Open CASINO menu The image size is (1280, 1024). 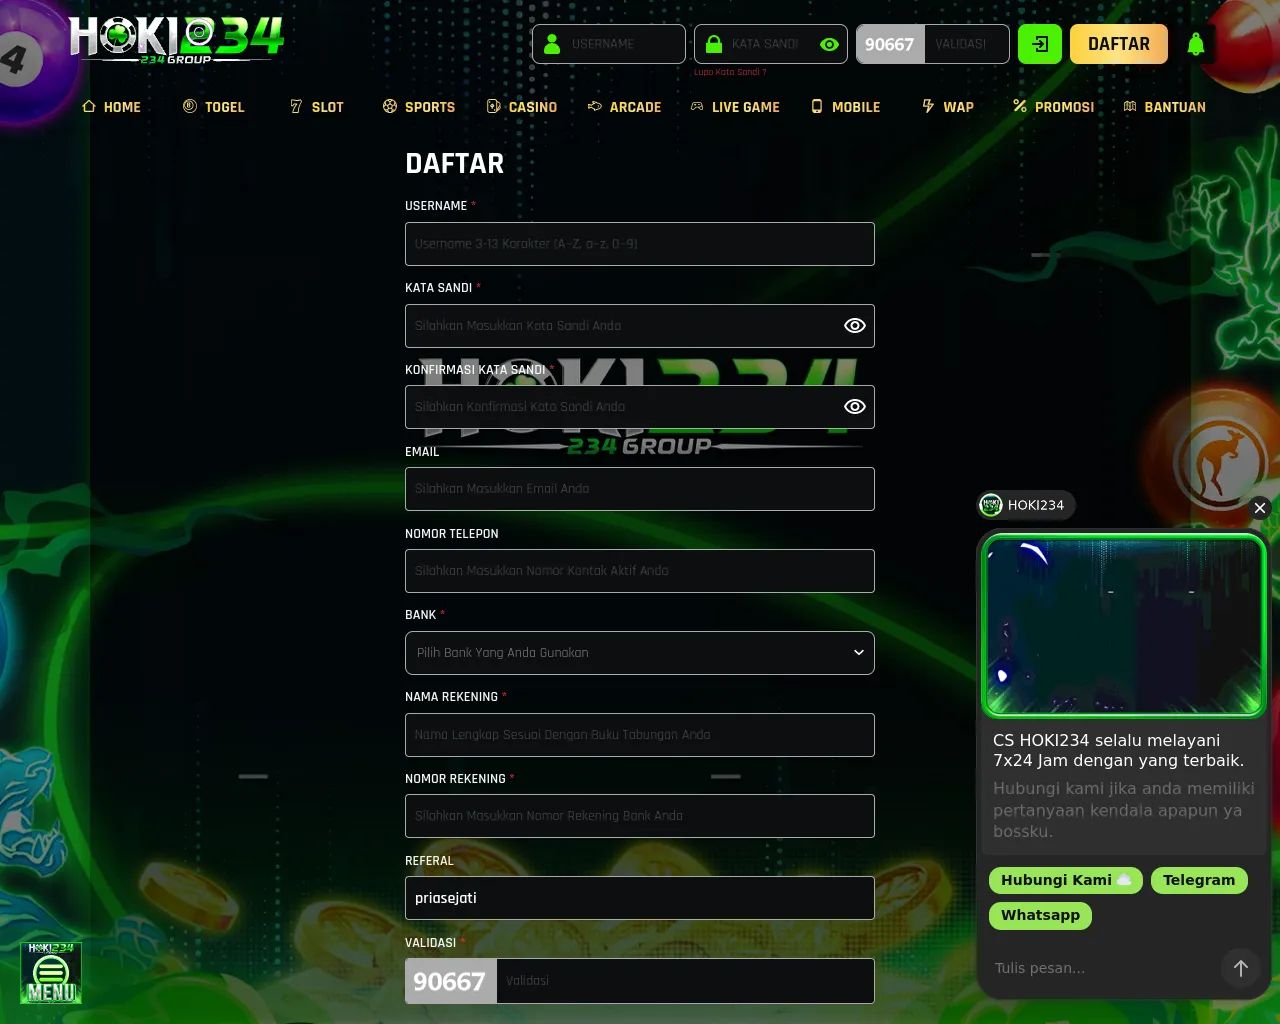(522, 107)
